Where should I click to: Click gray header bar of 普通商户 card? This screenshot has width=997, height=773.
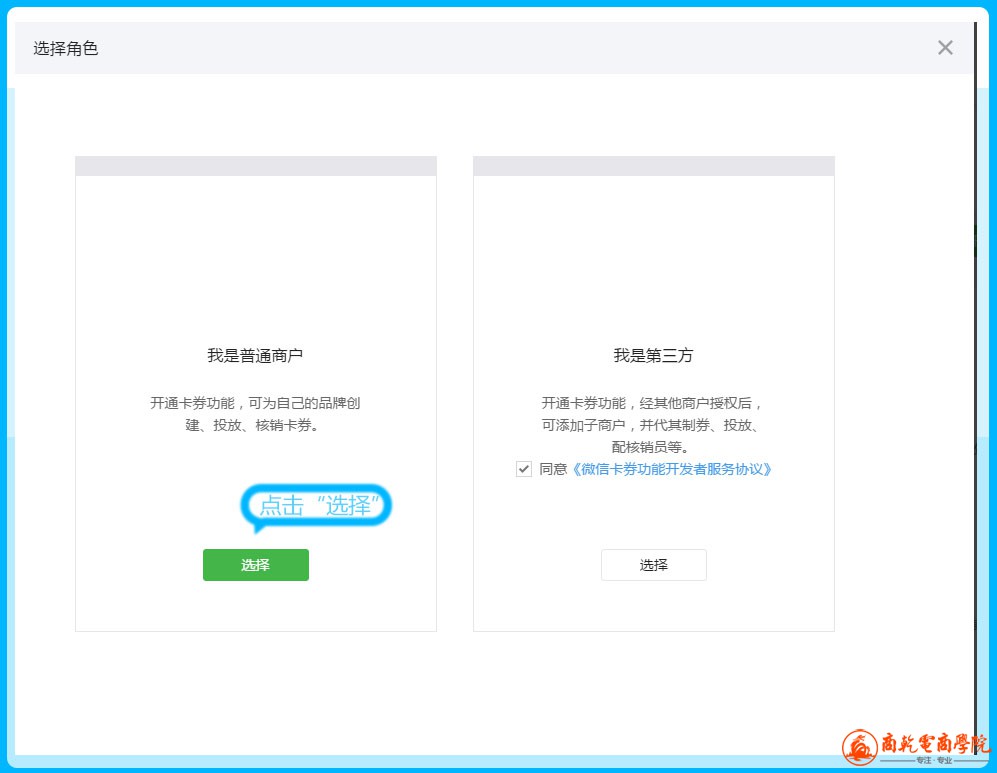255,166
